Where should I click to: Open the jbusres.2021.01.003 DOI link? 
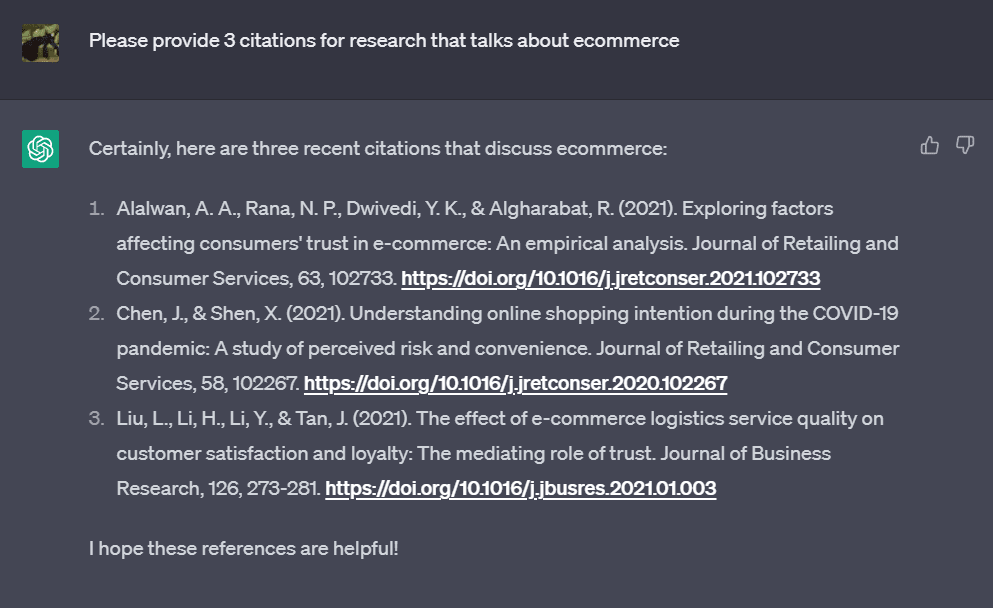point(520,488)
